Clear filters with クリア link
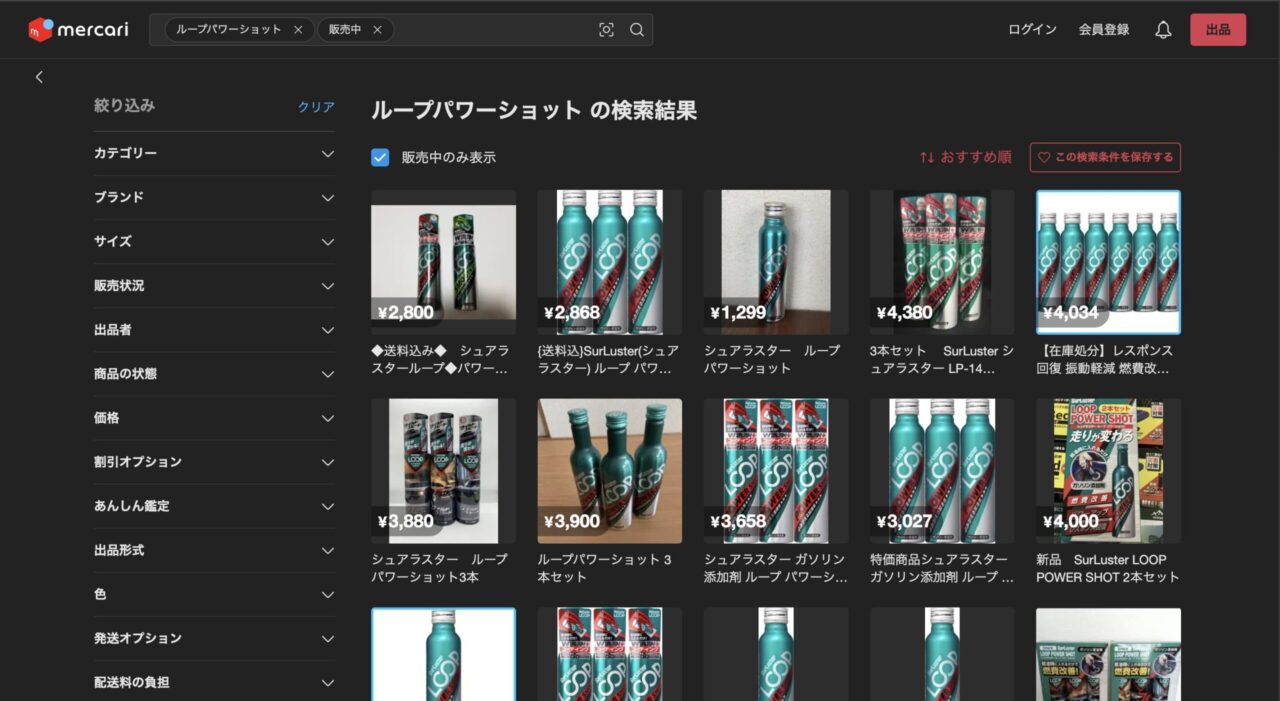This screenshot has width=1280, height=701. [316, 107]
